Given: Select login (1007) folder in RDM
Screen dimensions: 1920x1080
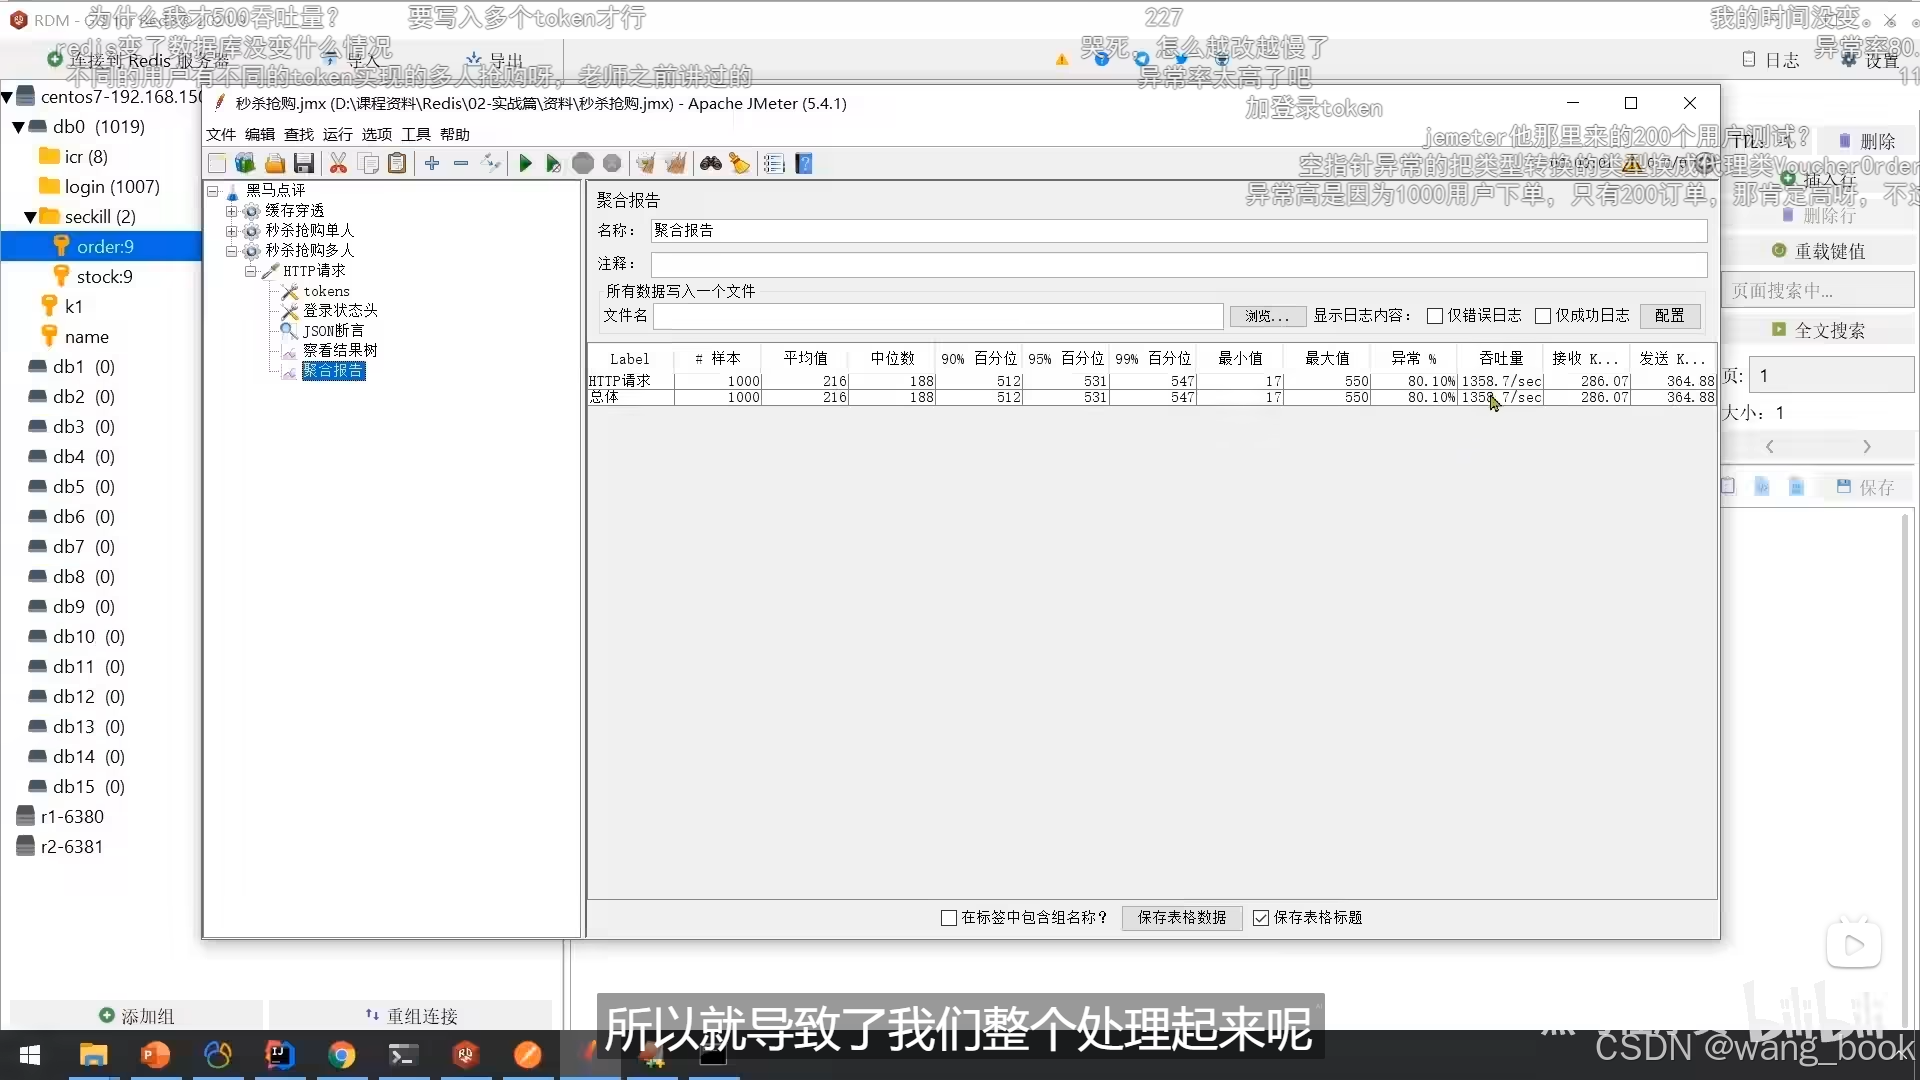Looking at the screenshot, I should point(112,187).
